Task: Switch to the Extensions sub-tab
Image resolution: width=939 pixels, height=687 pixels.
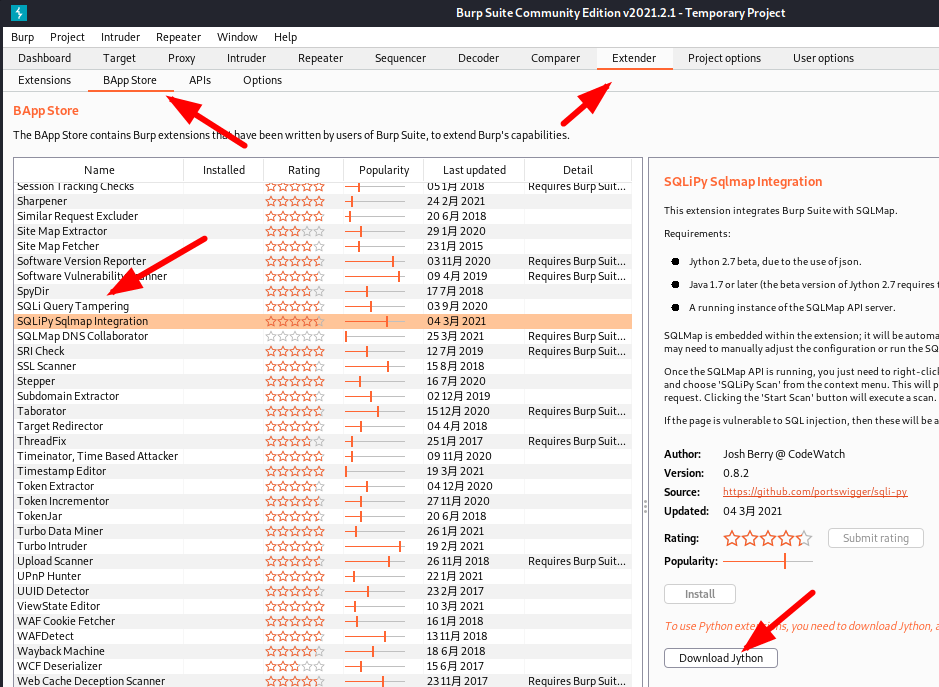Action: coord(44,80)
